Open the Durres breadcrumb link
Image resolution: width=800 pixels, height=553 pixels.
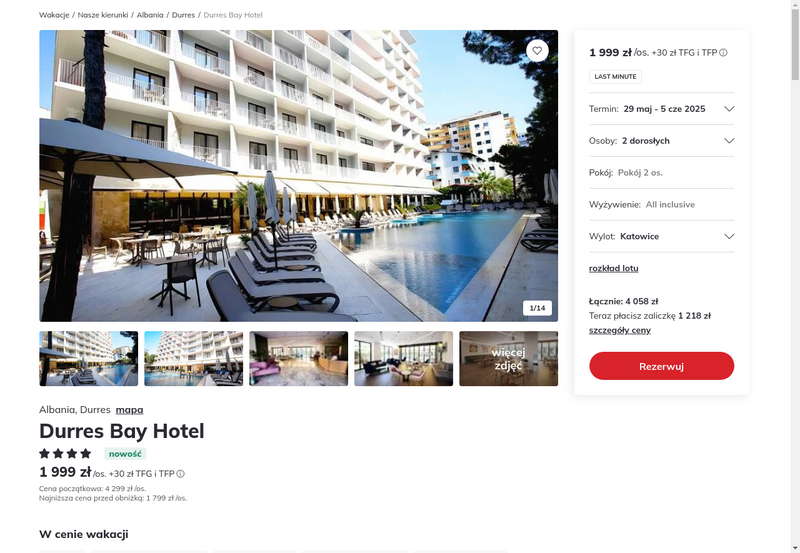183,15
